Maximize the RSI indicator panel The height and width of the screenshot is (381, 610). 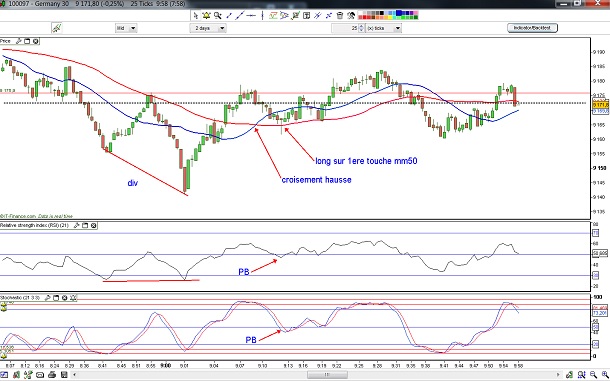(x=85, y=225)
